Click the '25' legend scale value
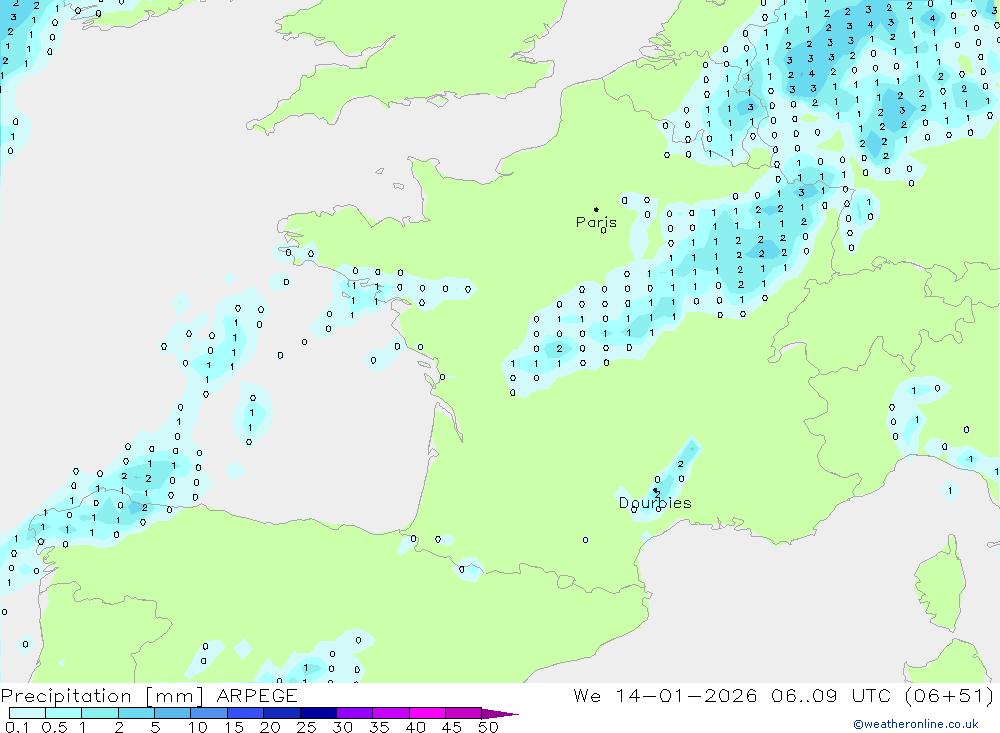 coord(307,727)
